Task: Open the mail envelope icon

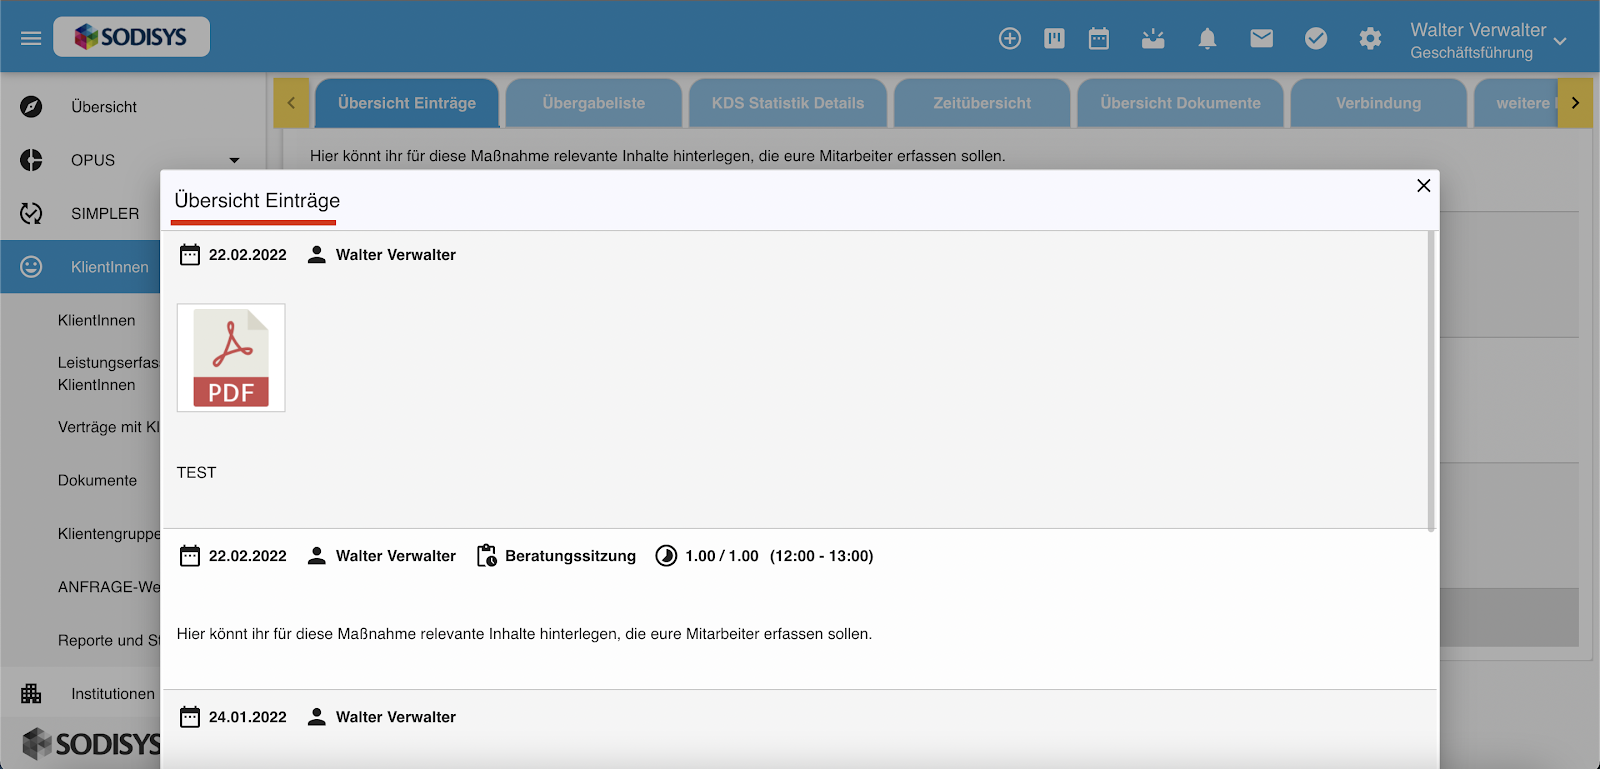Action: click(x=1262, y=38)
